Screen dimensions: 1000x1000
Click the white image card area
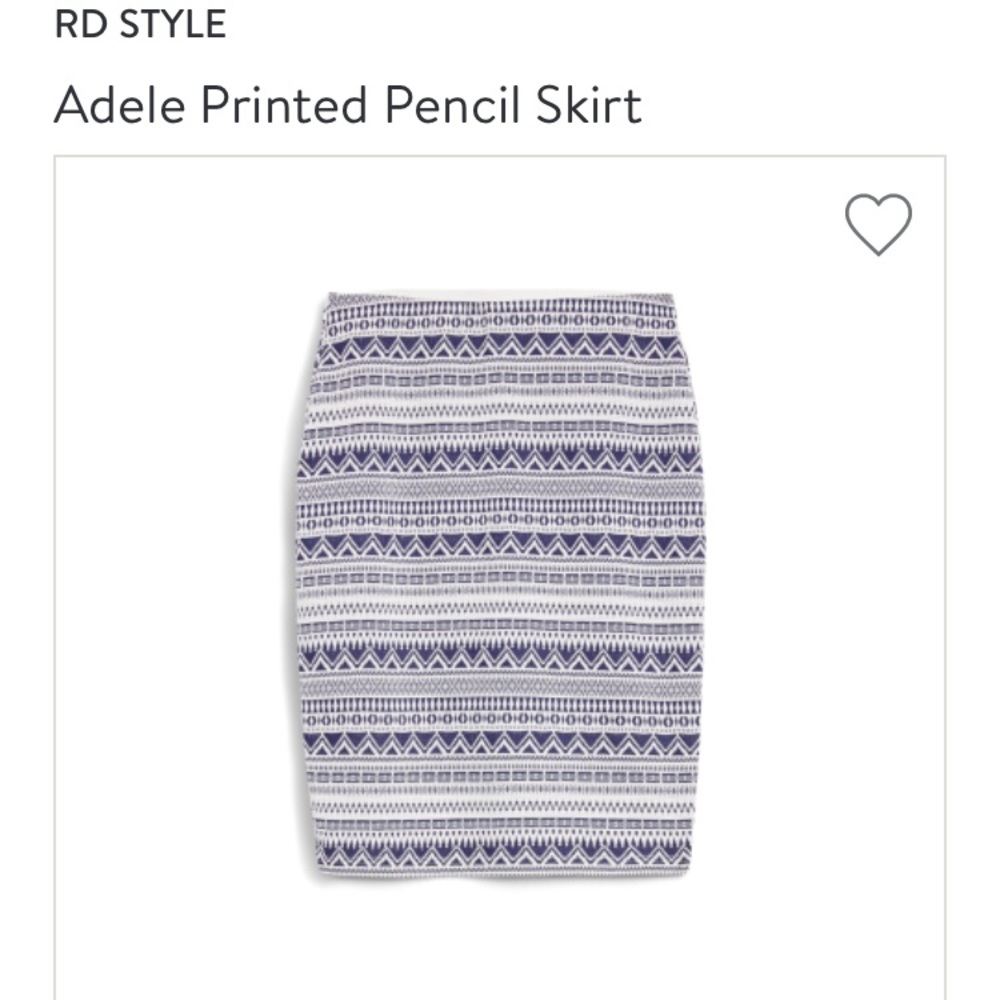click(500, 570)
